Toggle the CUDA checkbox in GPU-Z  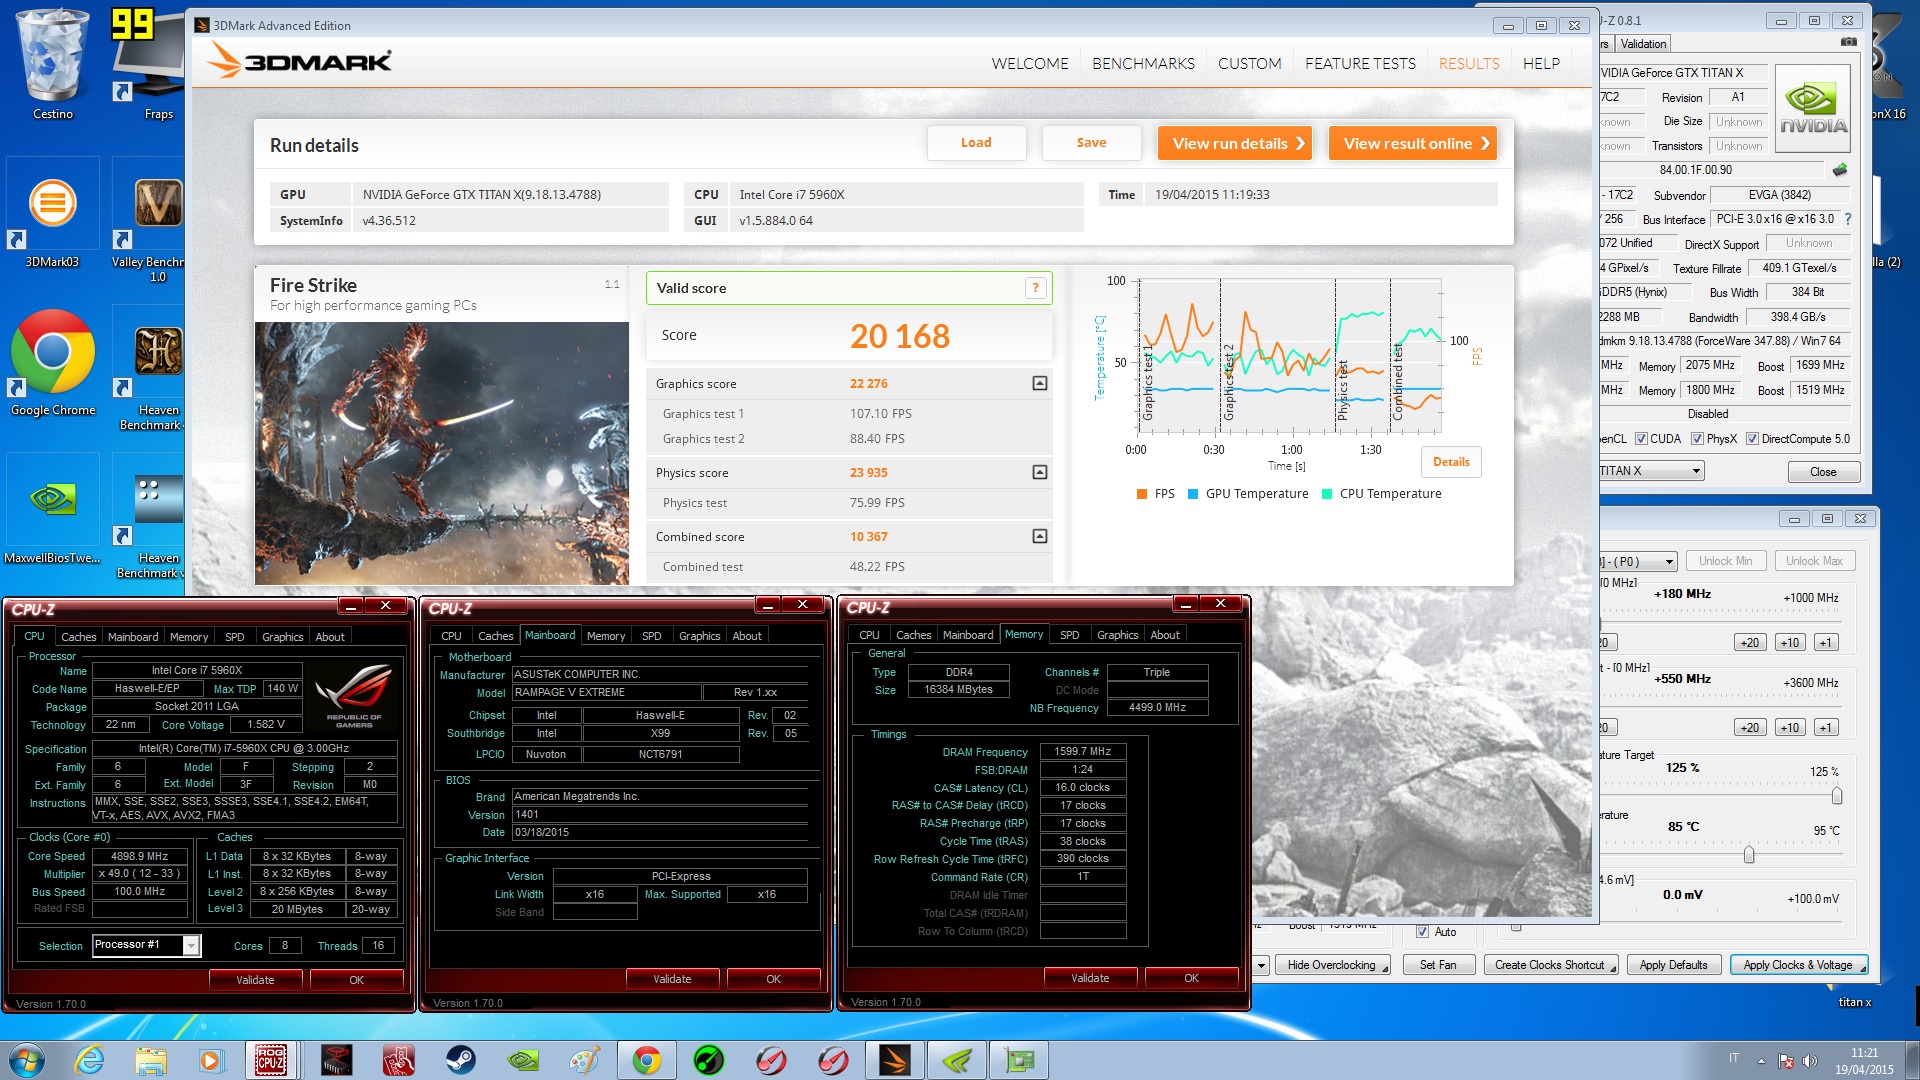[x=1641, y=439]
